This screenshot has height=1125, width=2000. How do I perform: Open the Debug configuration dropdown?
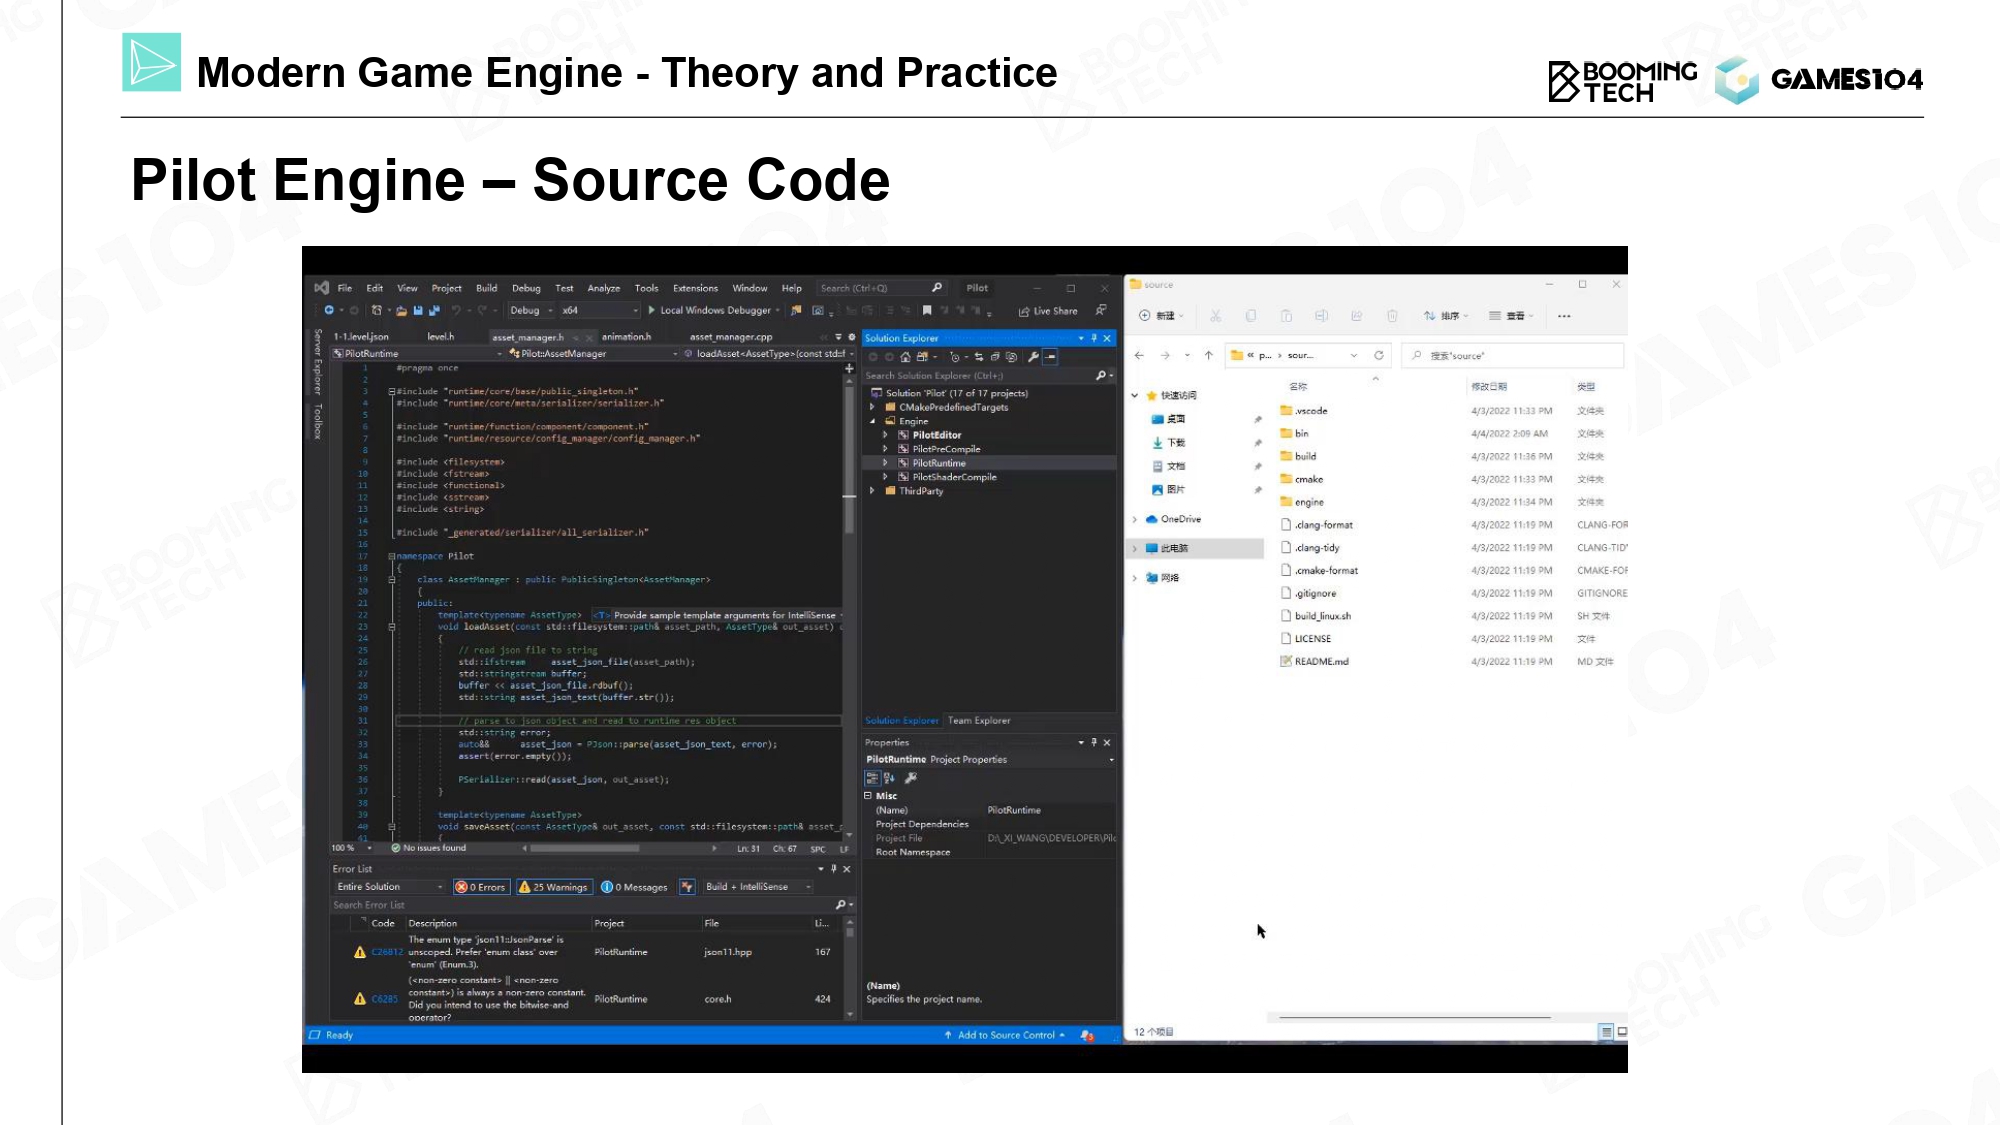click(x=531, y=311)
